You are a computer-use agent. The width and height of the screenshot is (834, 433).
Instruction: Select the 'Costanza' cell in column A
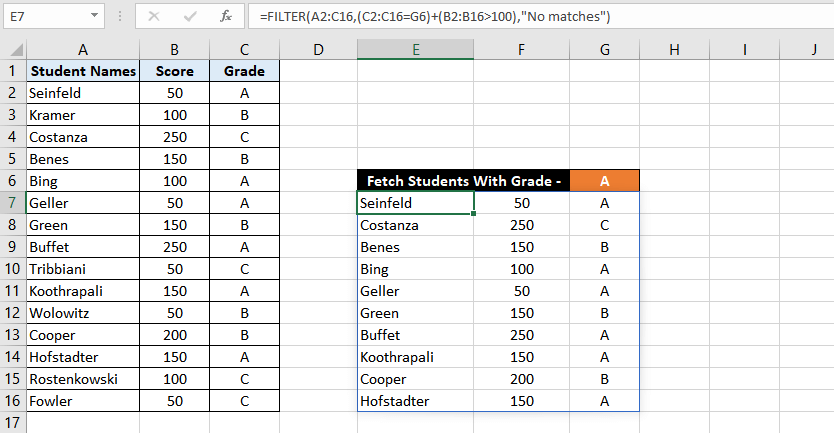pyautogui.click(x=83, y=137)
